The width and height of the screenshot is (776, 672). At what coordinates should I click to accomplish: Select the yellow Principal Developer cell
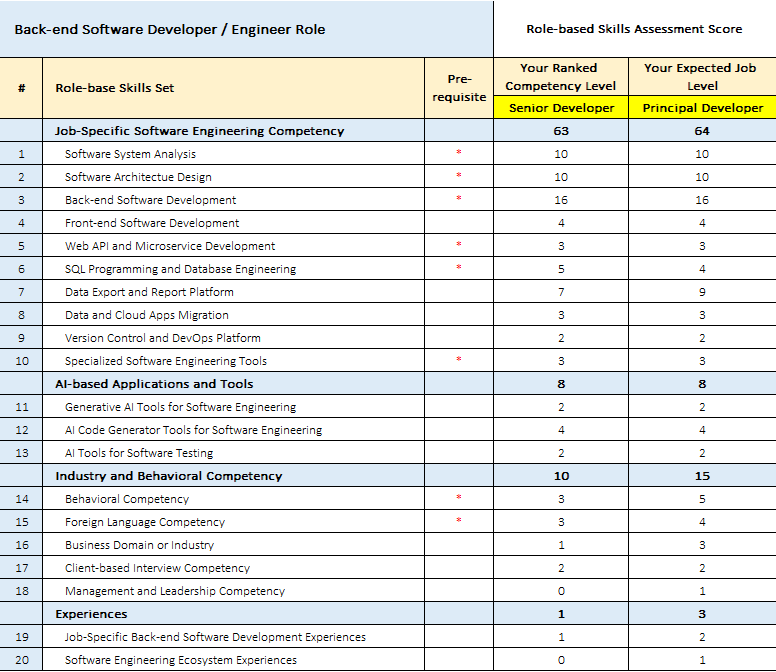(702, 108)
